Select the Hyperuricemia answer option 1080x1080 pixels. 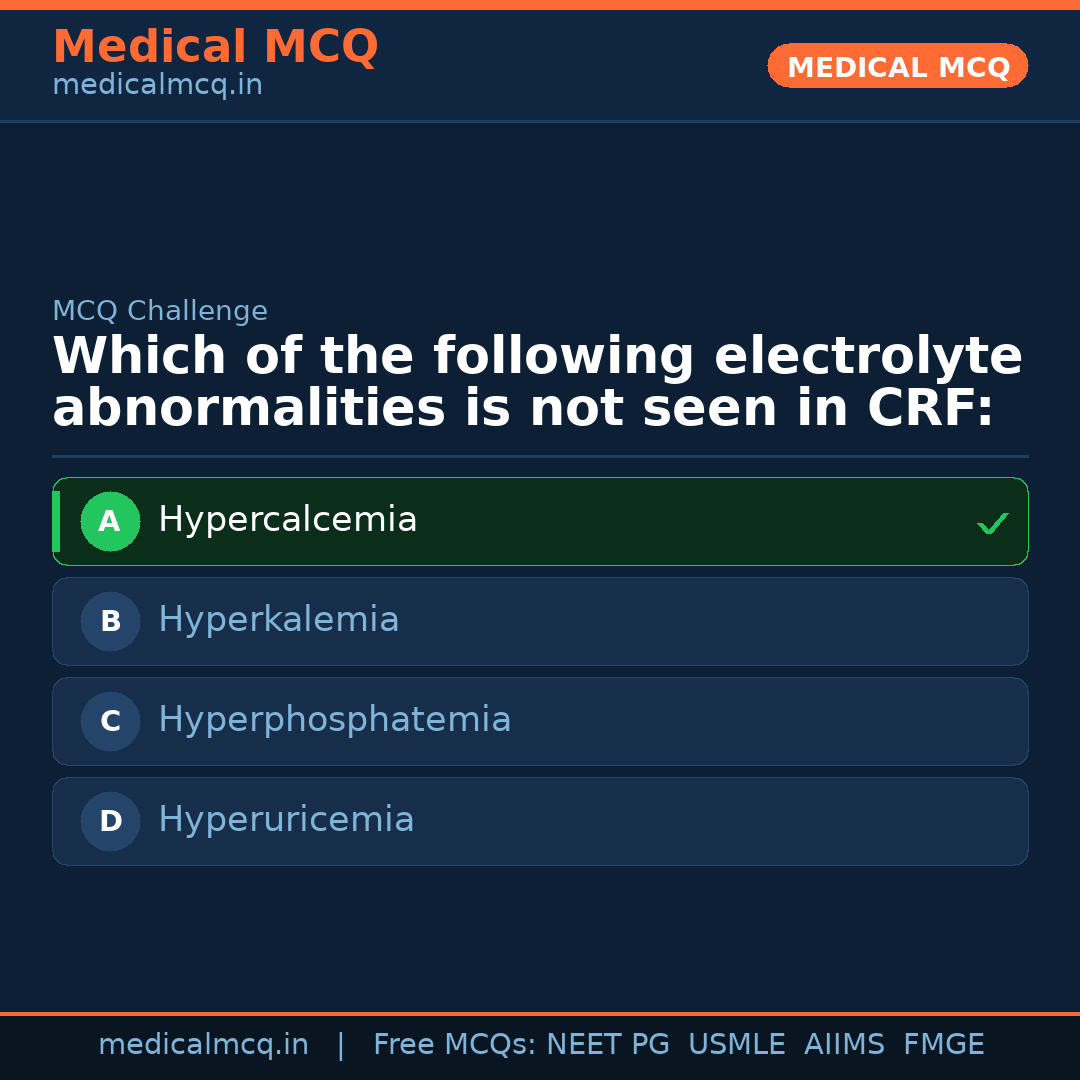[286, 820]
